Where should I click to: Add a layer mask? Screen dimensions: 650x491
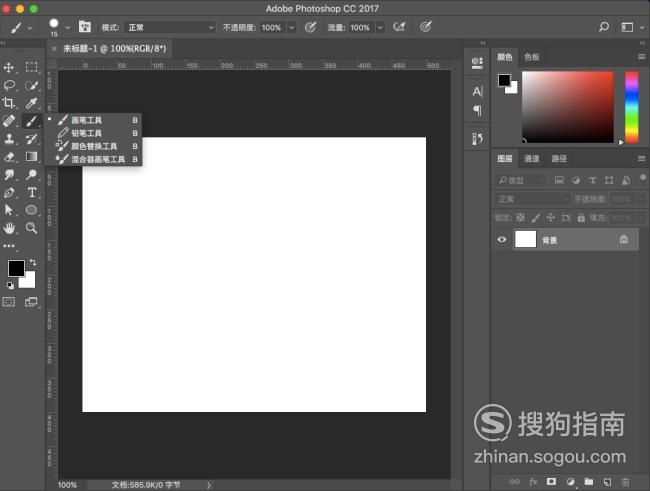click(x=551, y=481)
